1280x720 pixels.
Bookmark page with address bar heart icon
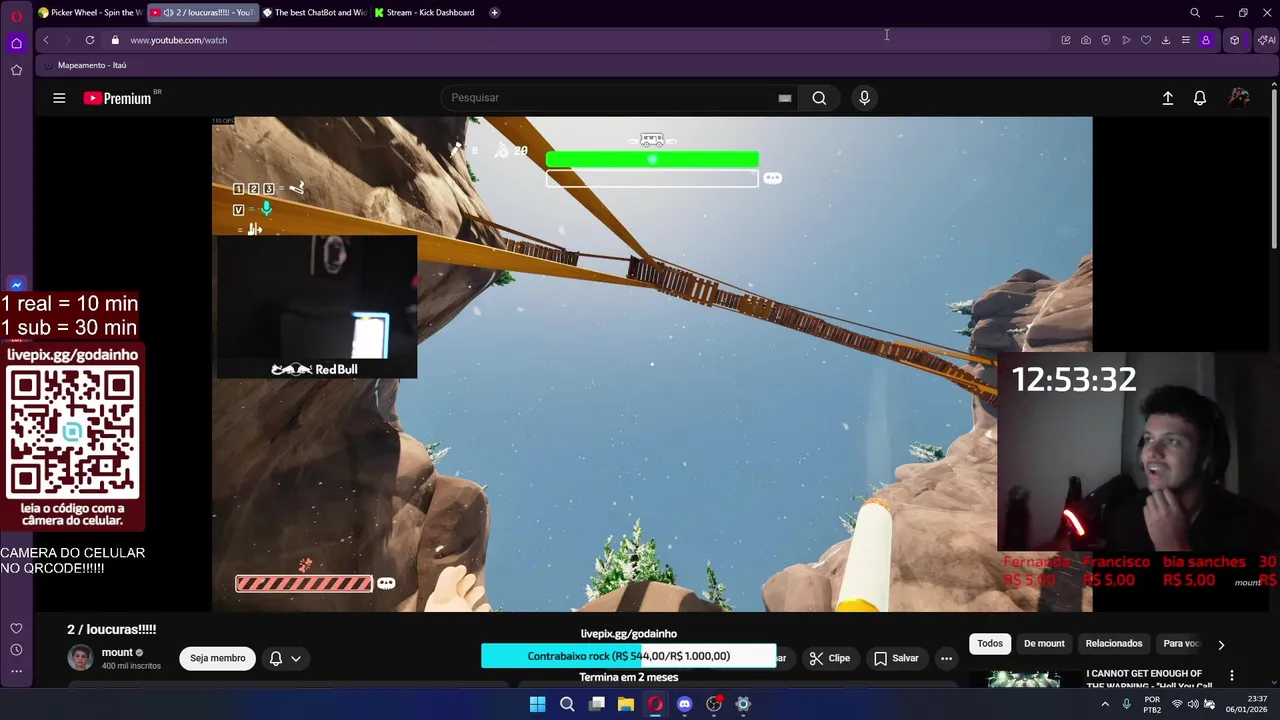click(x=1146, y=40)
